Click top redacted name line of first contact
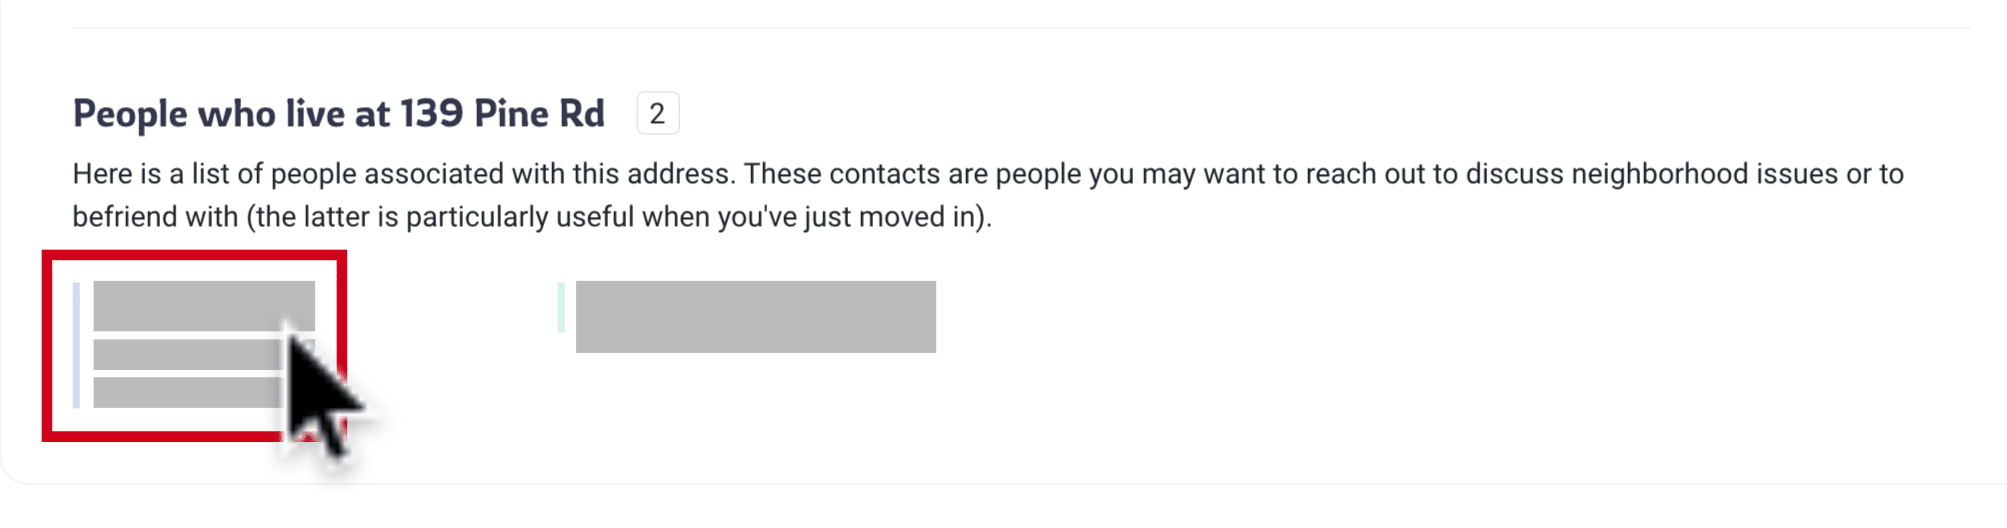 coord(204,305)
